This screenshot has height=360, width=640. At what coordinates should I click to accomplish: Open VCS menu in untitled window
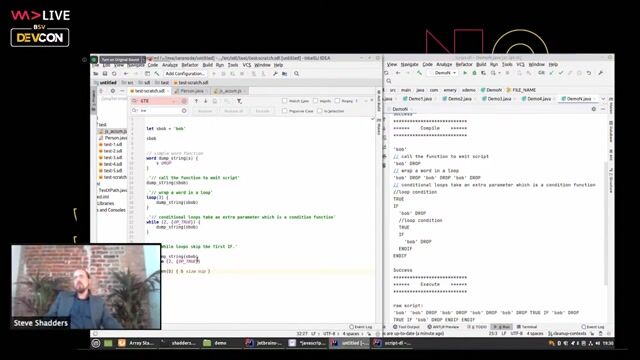247,65
